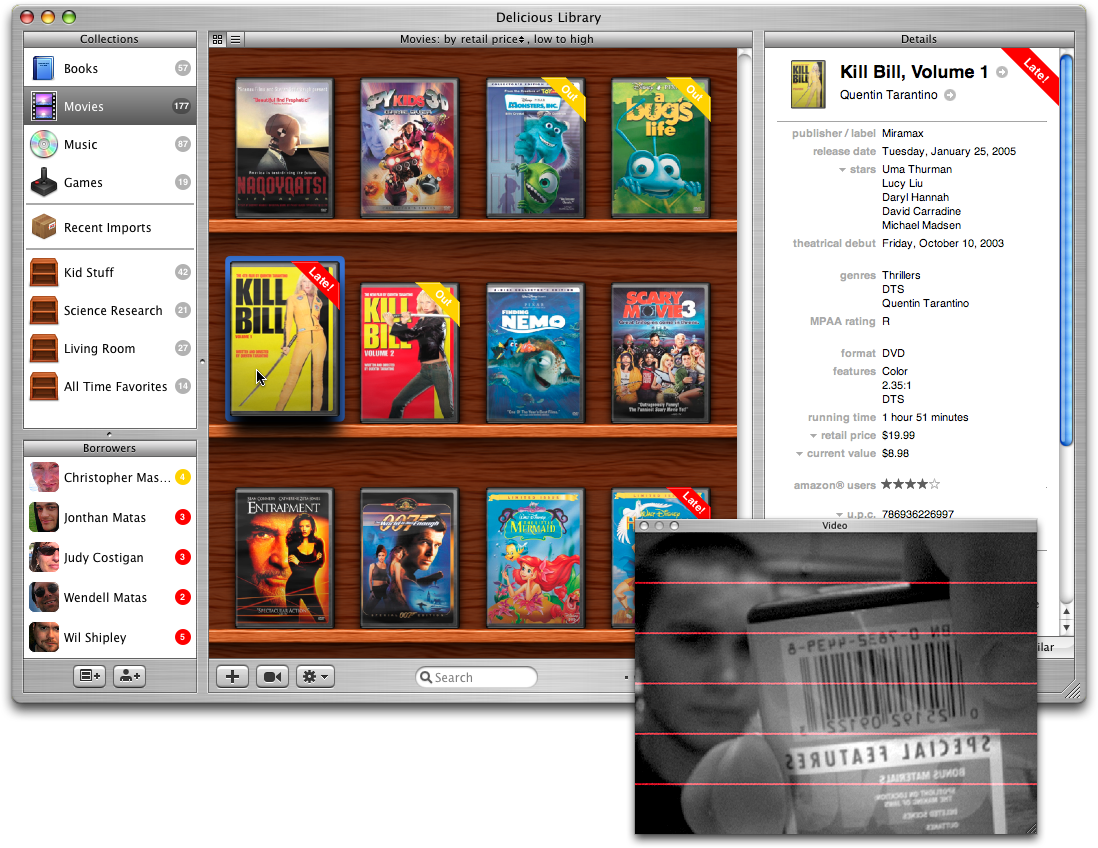
Task: Click the yellow badge for Christopher Mas…
Action: coord(182,477)
